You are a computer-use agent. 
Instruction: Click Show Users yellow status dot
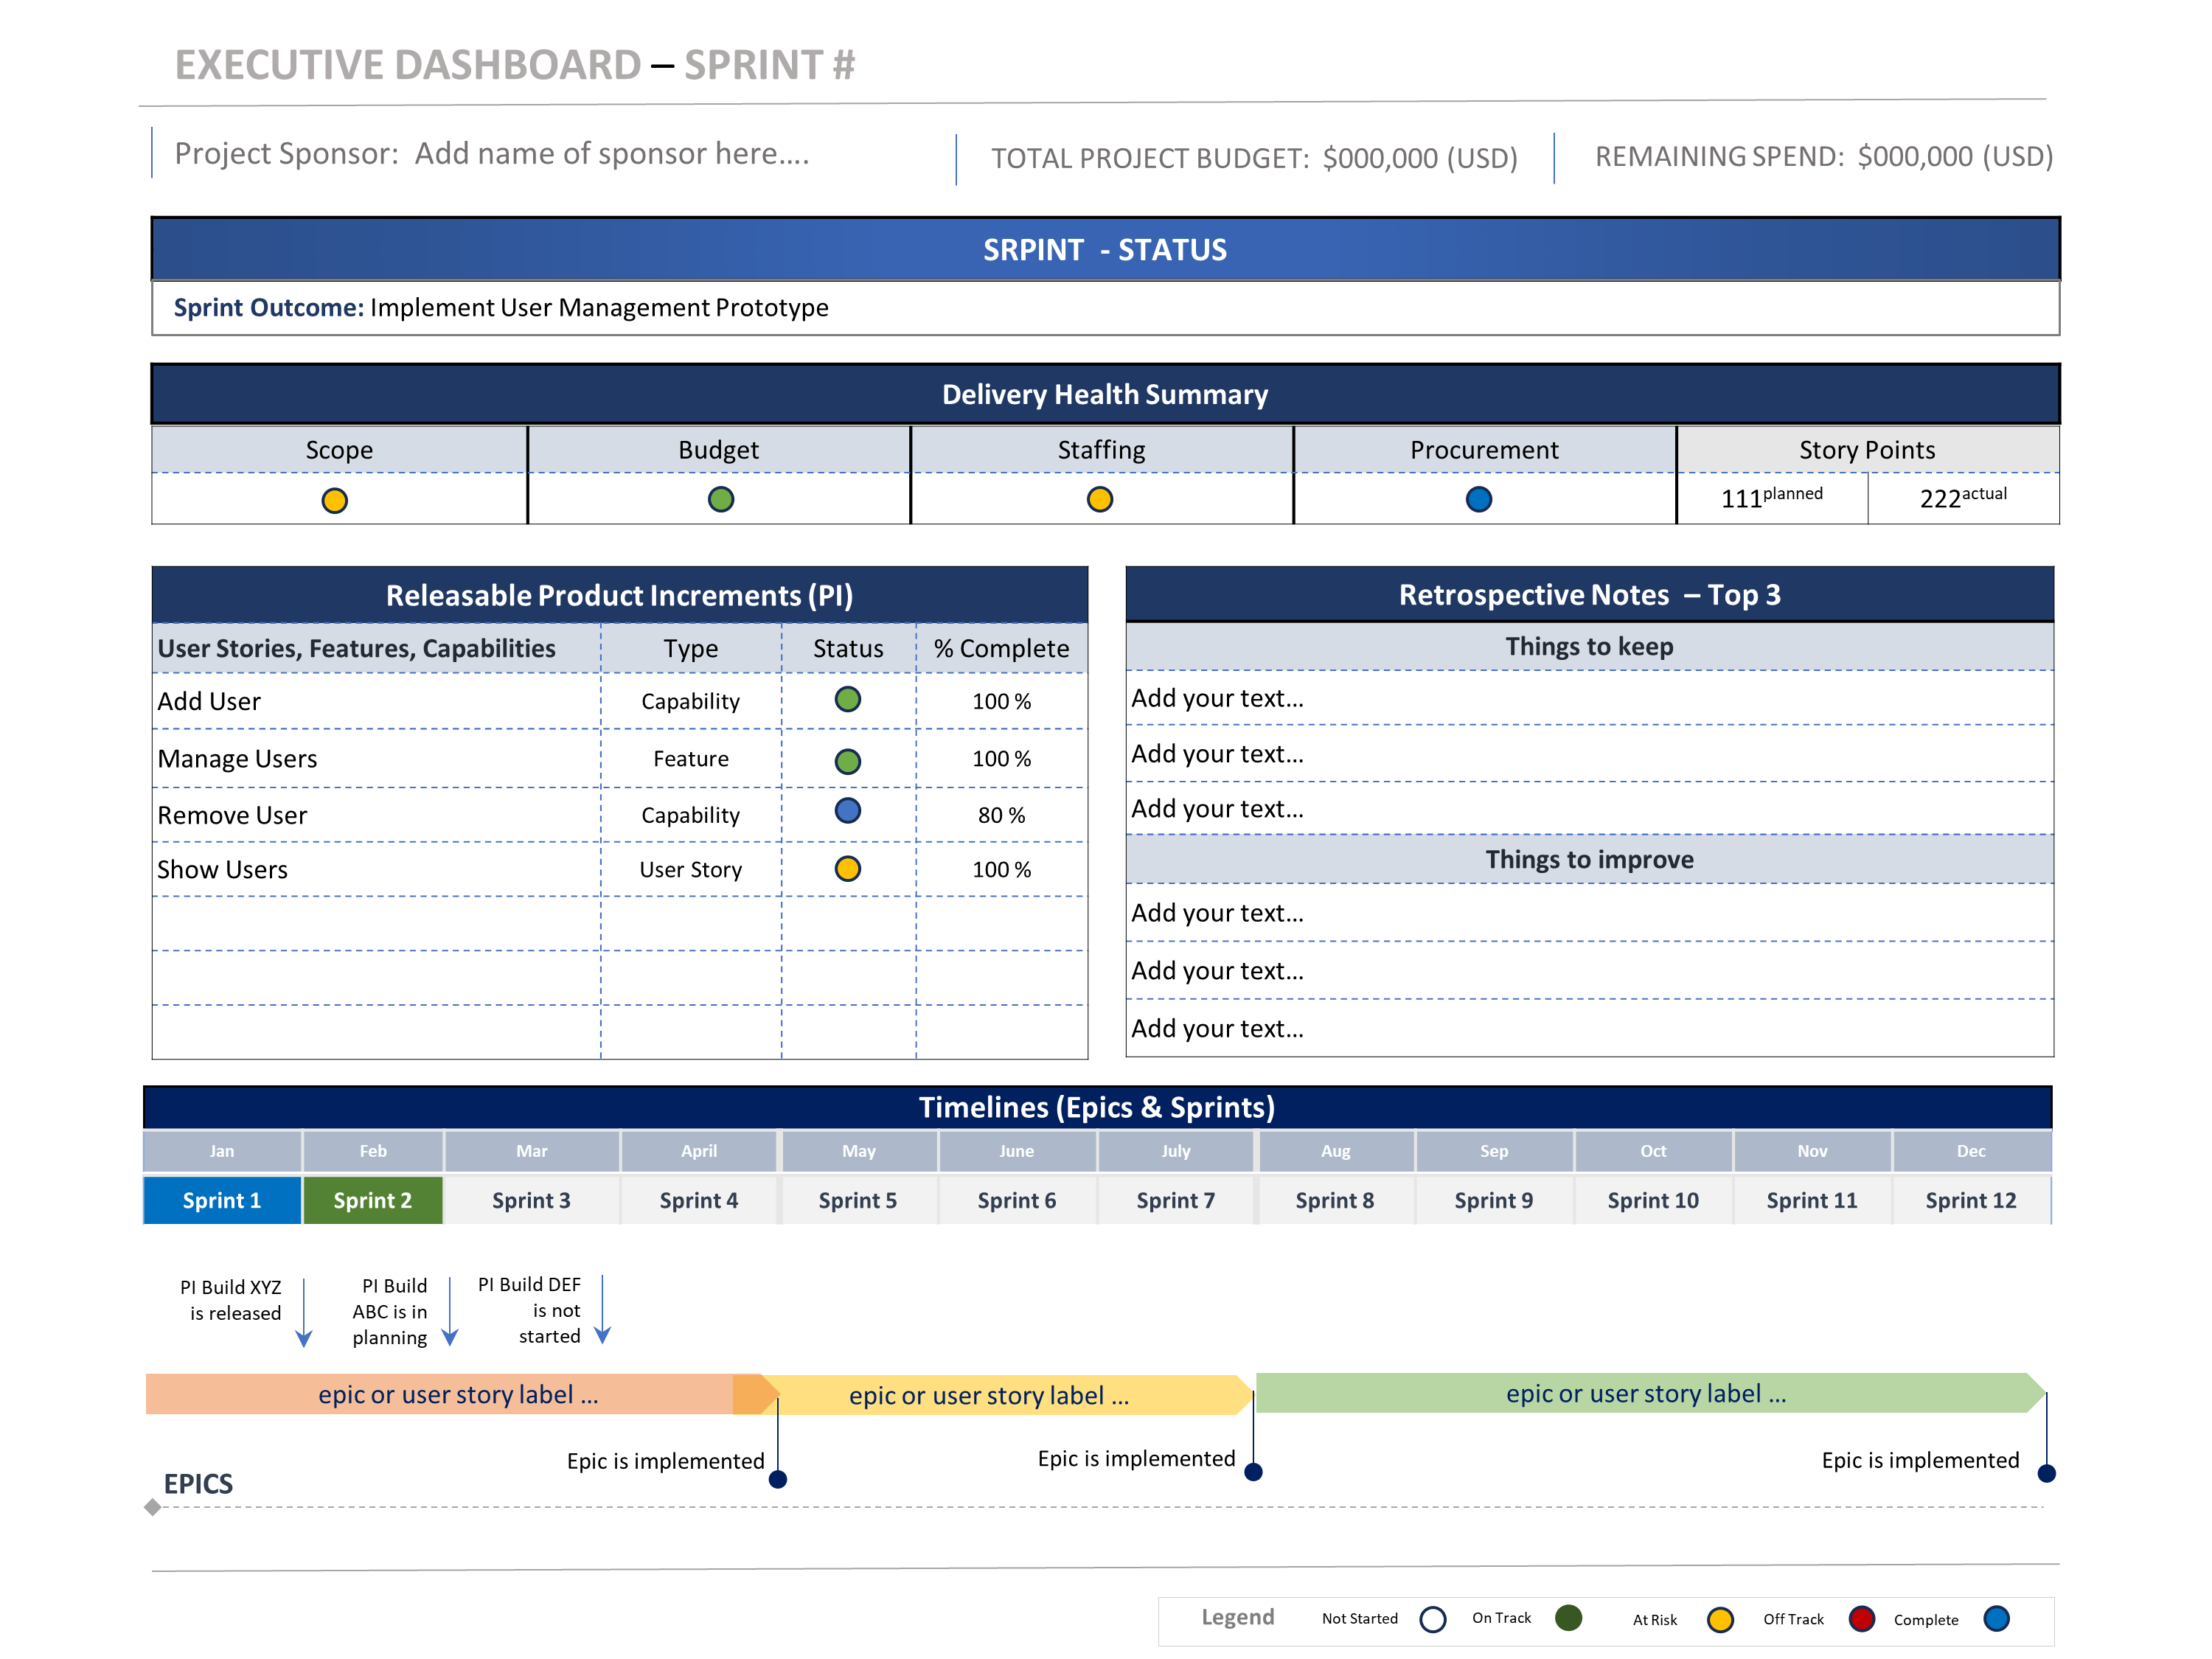point(847,868)
